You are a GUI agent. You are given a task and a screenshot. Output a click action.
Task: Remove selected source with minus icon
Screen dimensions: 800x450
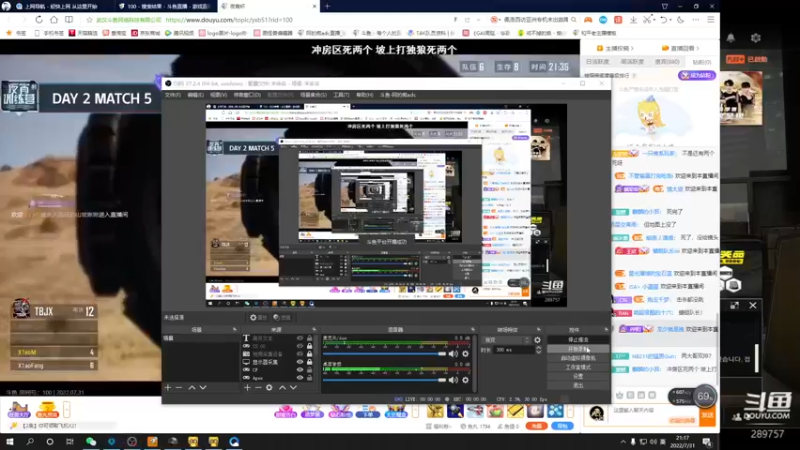coord(258,388)
